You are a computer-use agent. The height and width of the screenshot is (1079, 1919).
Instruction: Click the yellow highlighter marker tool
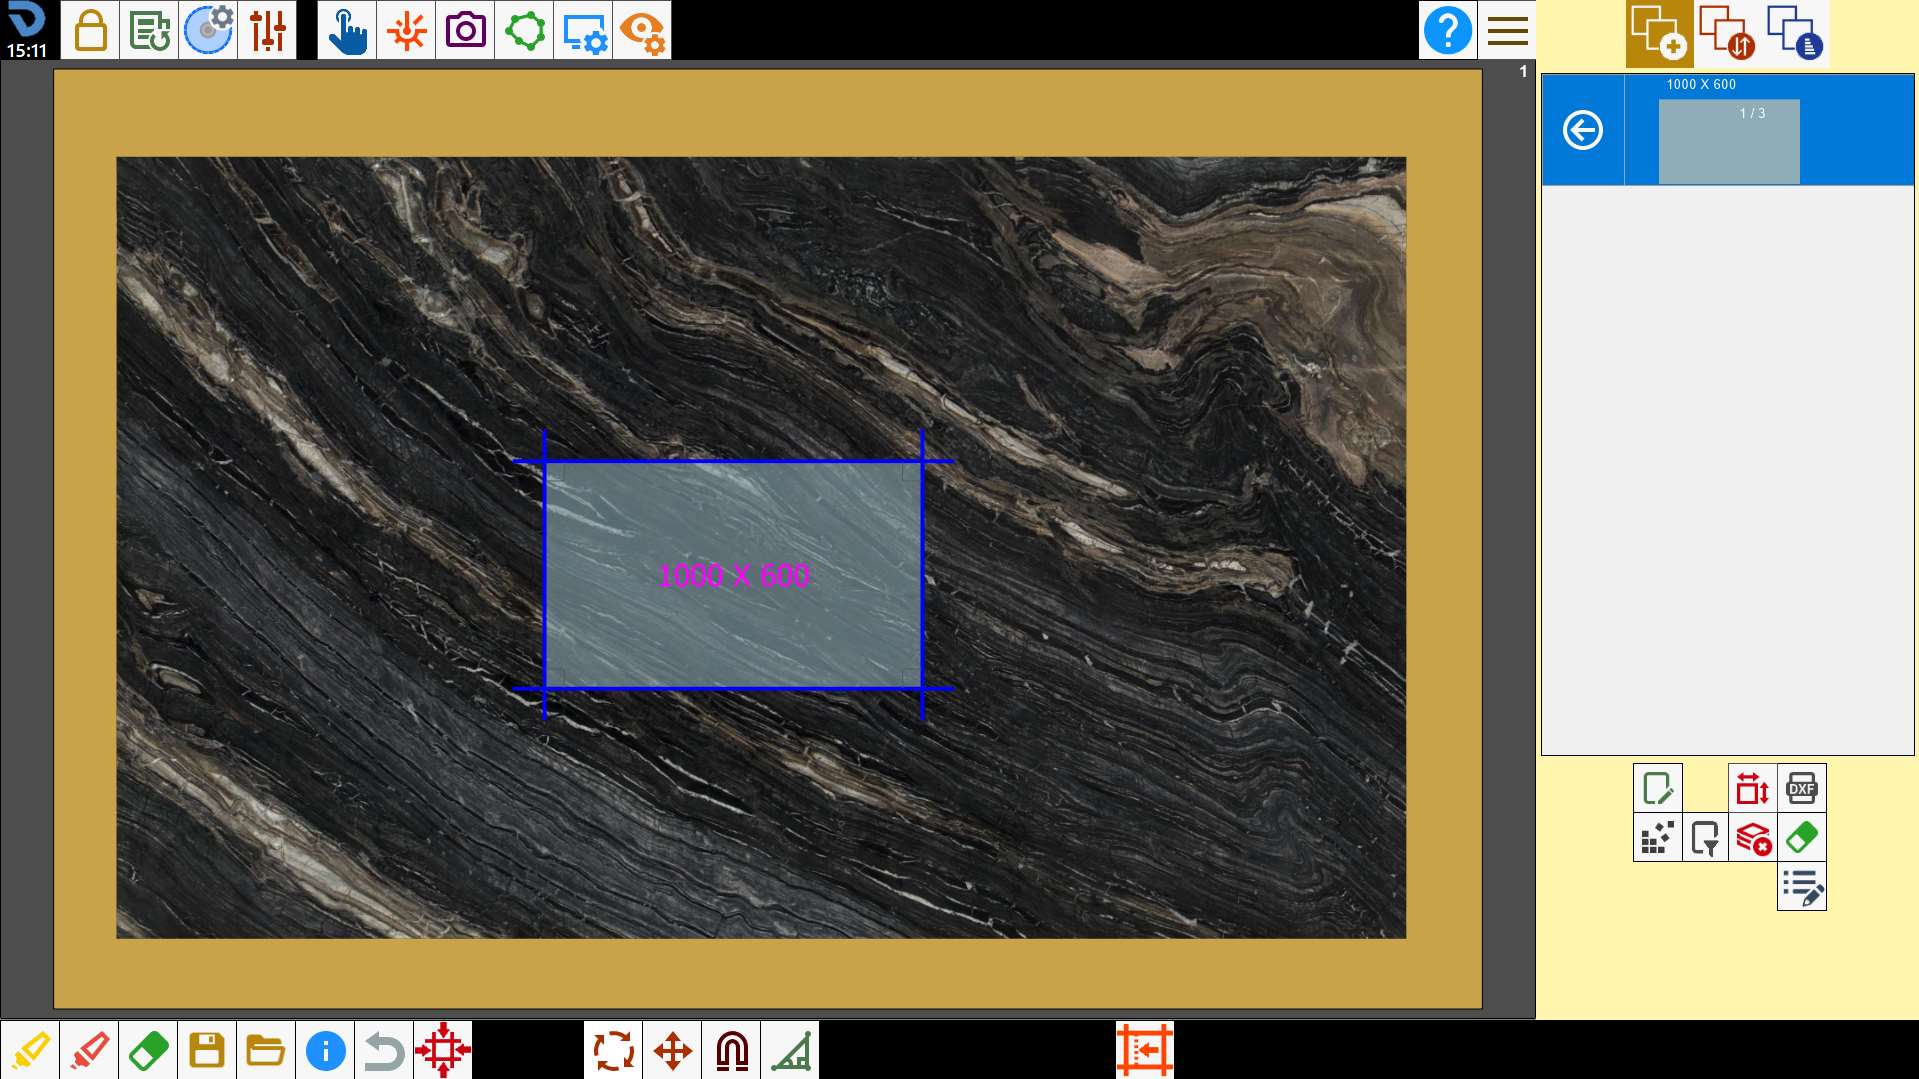click(x=30, y=1050)
